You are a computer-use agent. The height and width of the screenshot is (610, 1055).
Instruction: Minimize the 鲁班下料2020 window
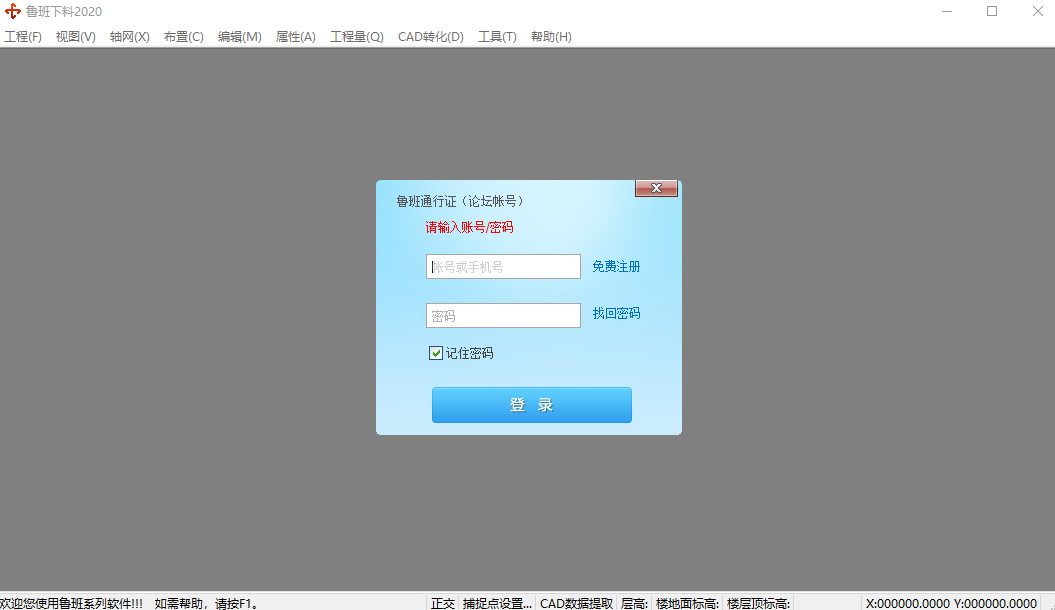pos(947,11)
